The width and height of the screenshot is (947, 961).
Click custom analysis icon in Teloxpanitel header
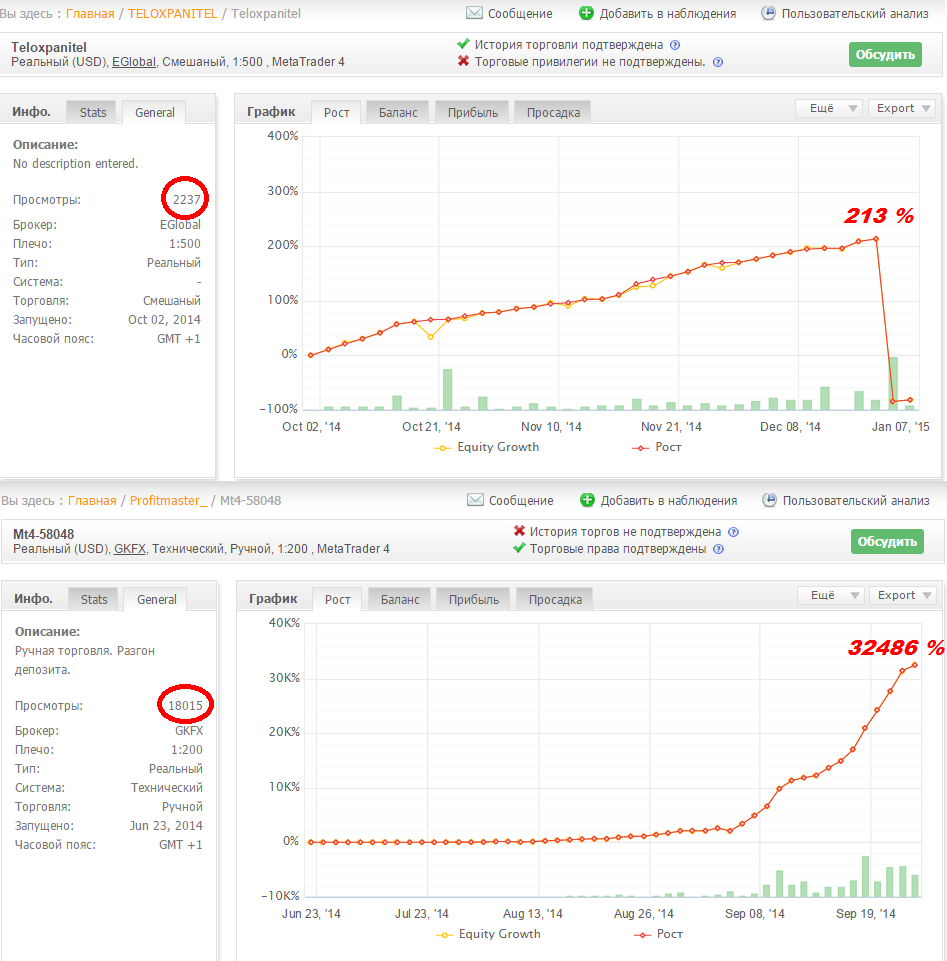[x=768, y=13]
